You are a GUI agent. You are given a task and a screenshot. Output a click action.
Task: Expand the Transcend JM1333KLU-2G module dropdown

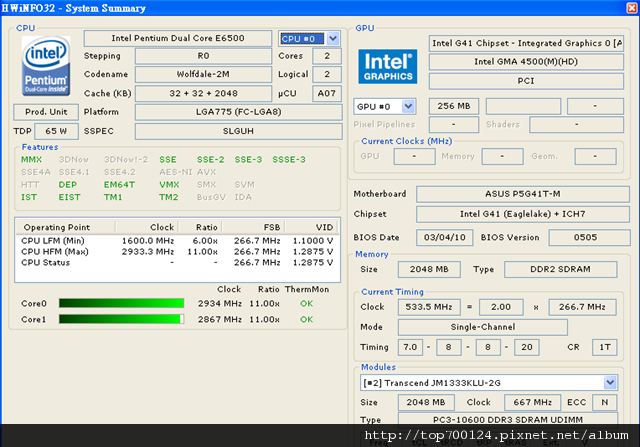click(610, 383)
